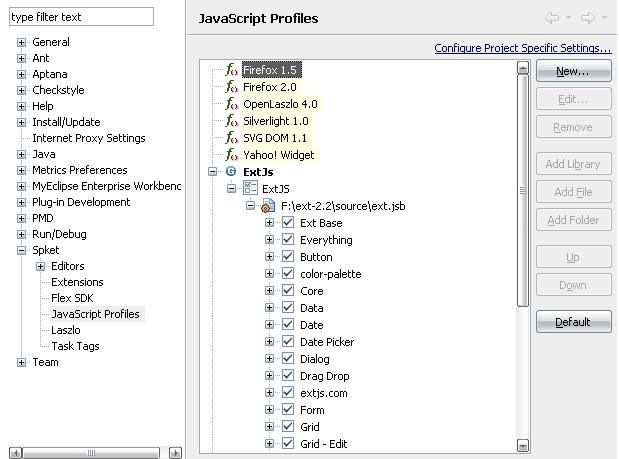
Task: Toggle the Date Picker checkbox
Action: 288,341
